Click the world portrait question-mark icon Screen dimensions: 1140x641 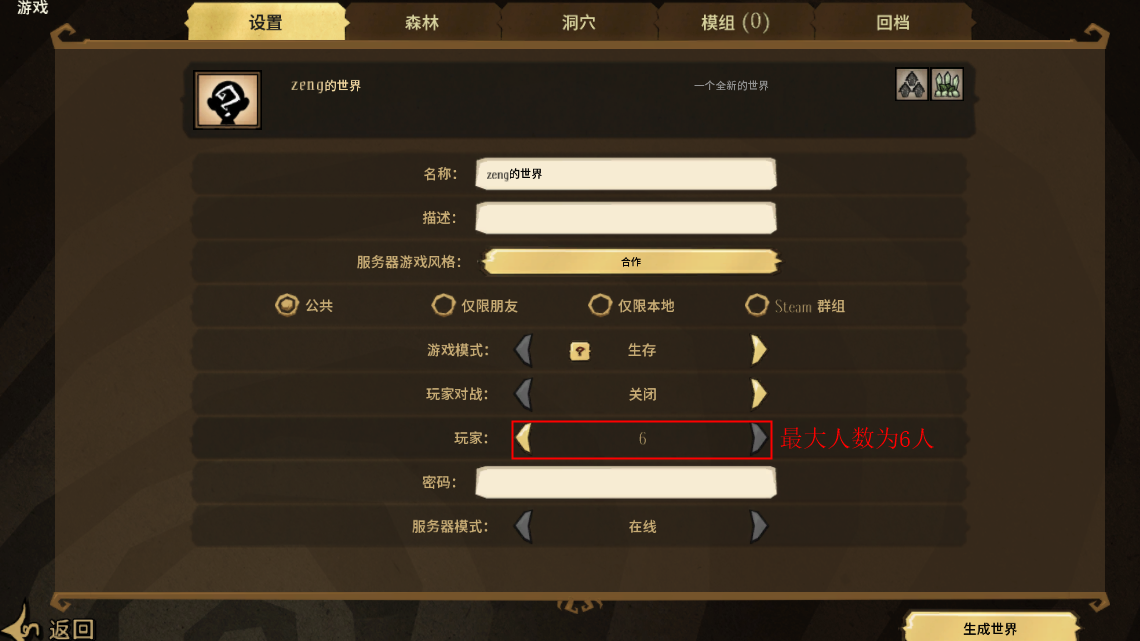pos(227,100)
